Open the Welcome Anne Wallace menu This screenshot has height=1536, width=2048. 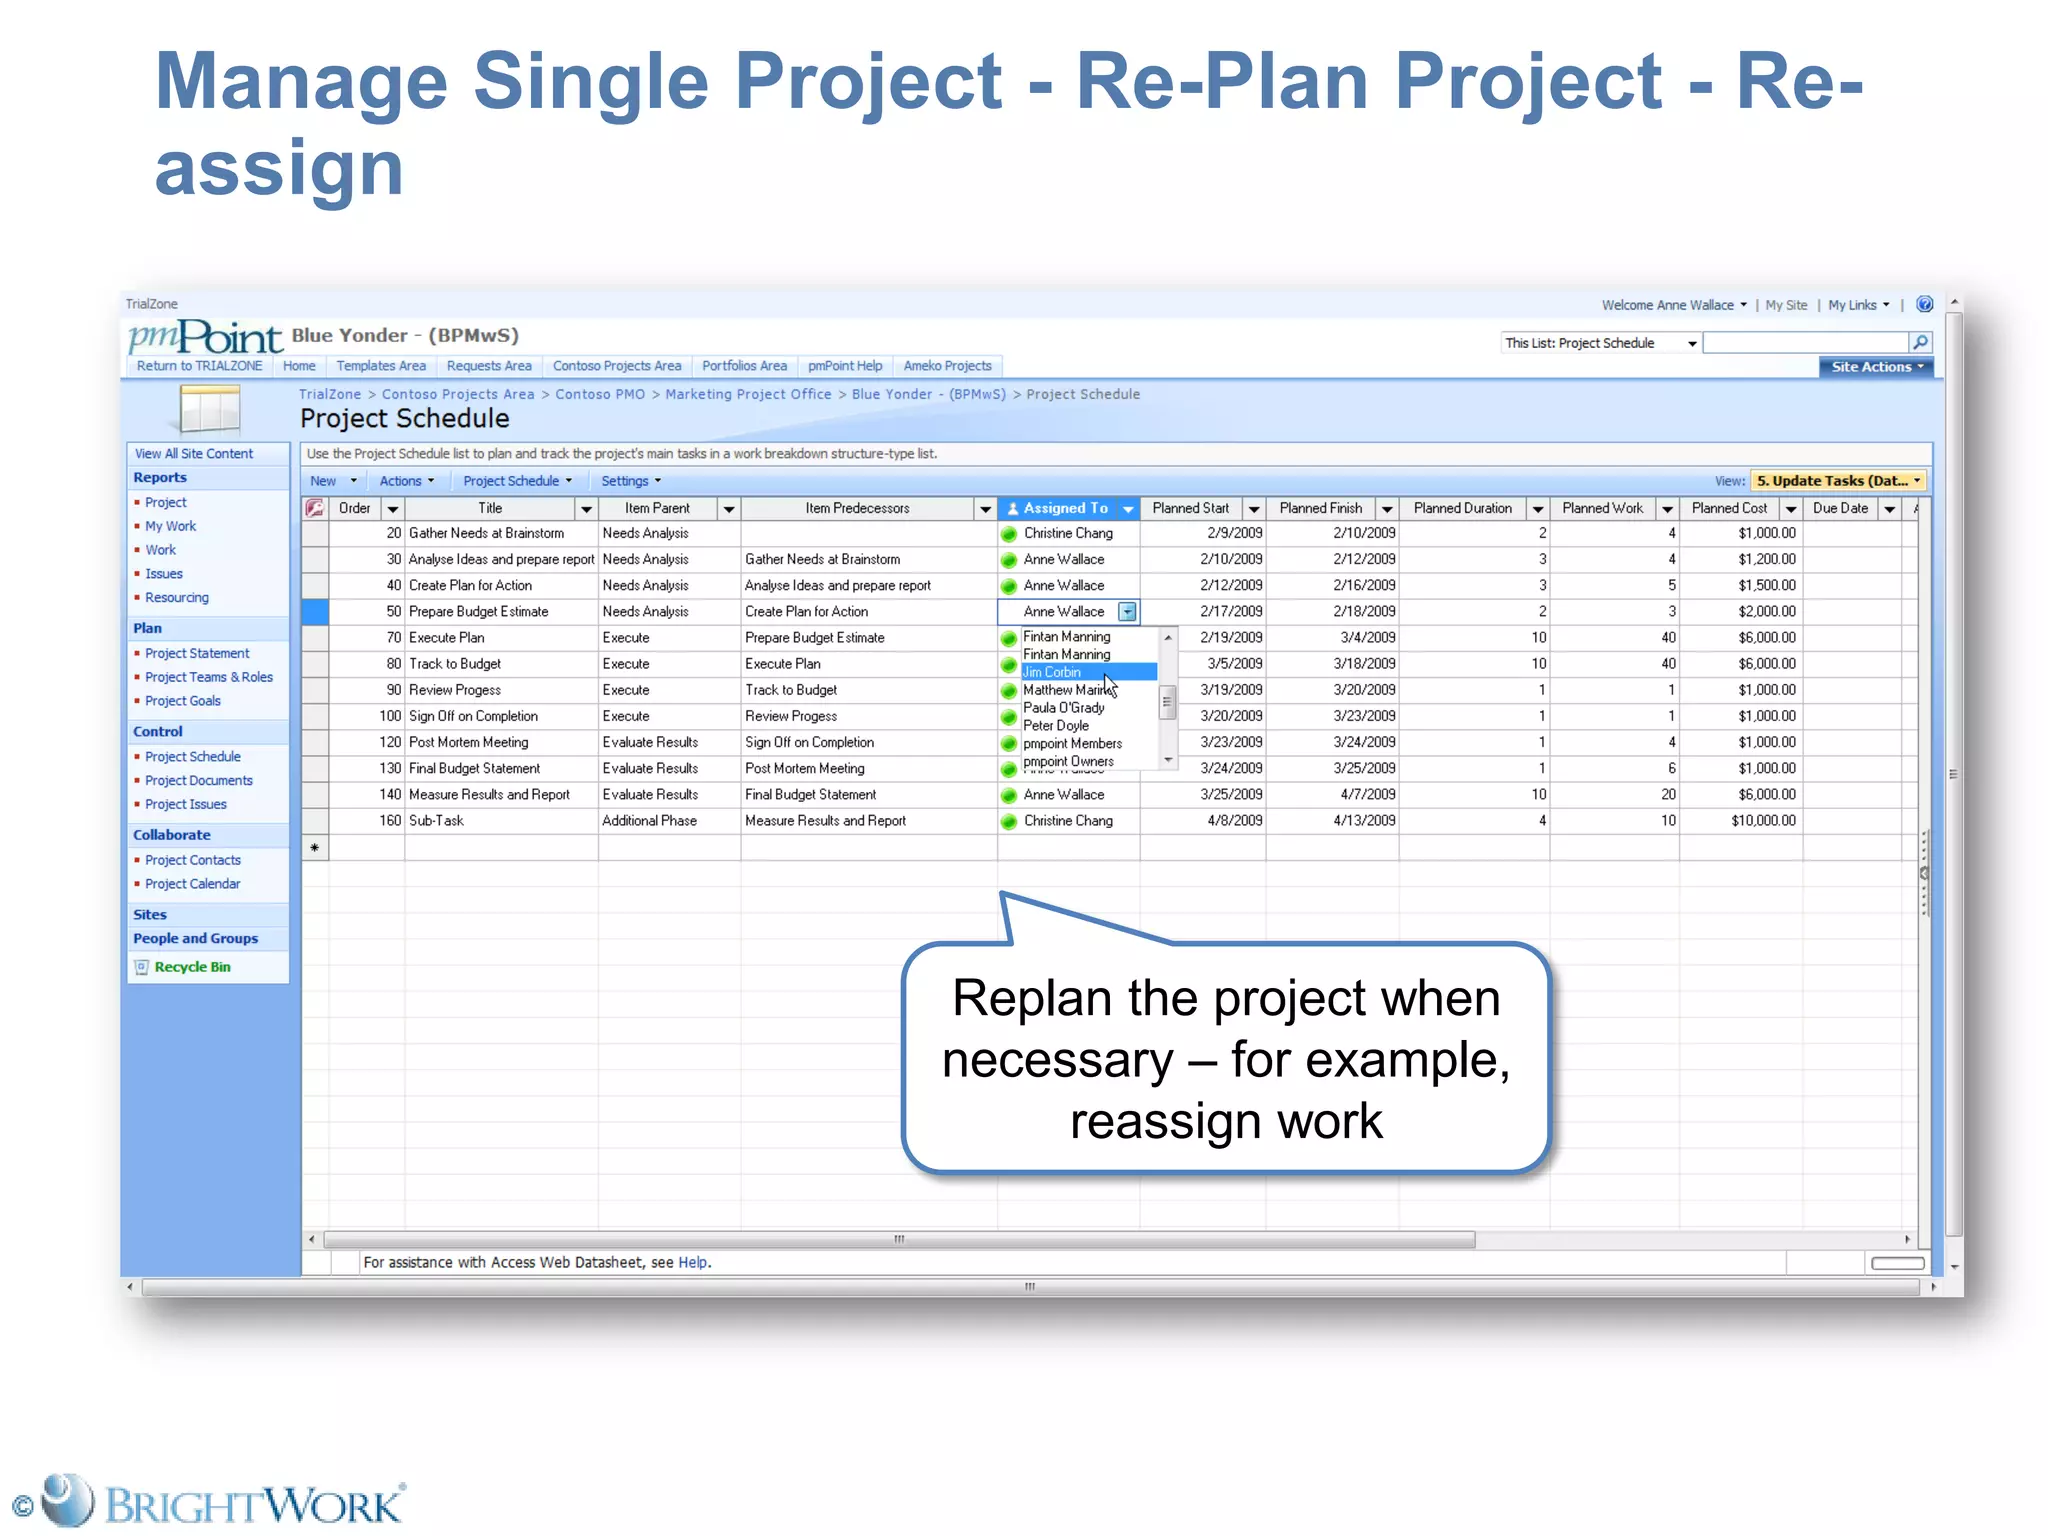click(x=1674, y=305)
